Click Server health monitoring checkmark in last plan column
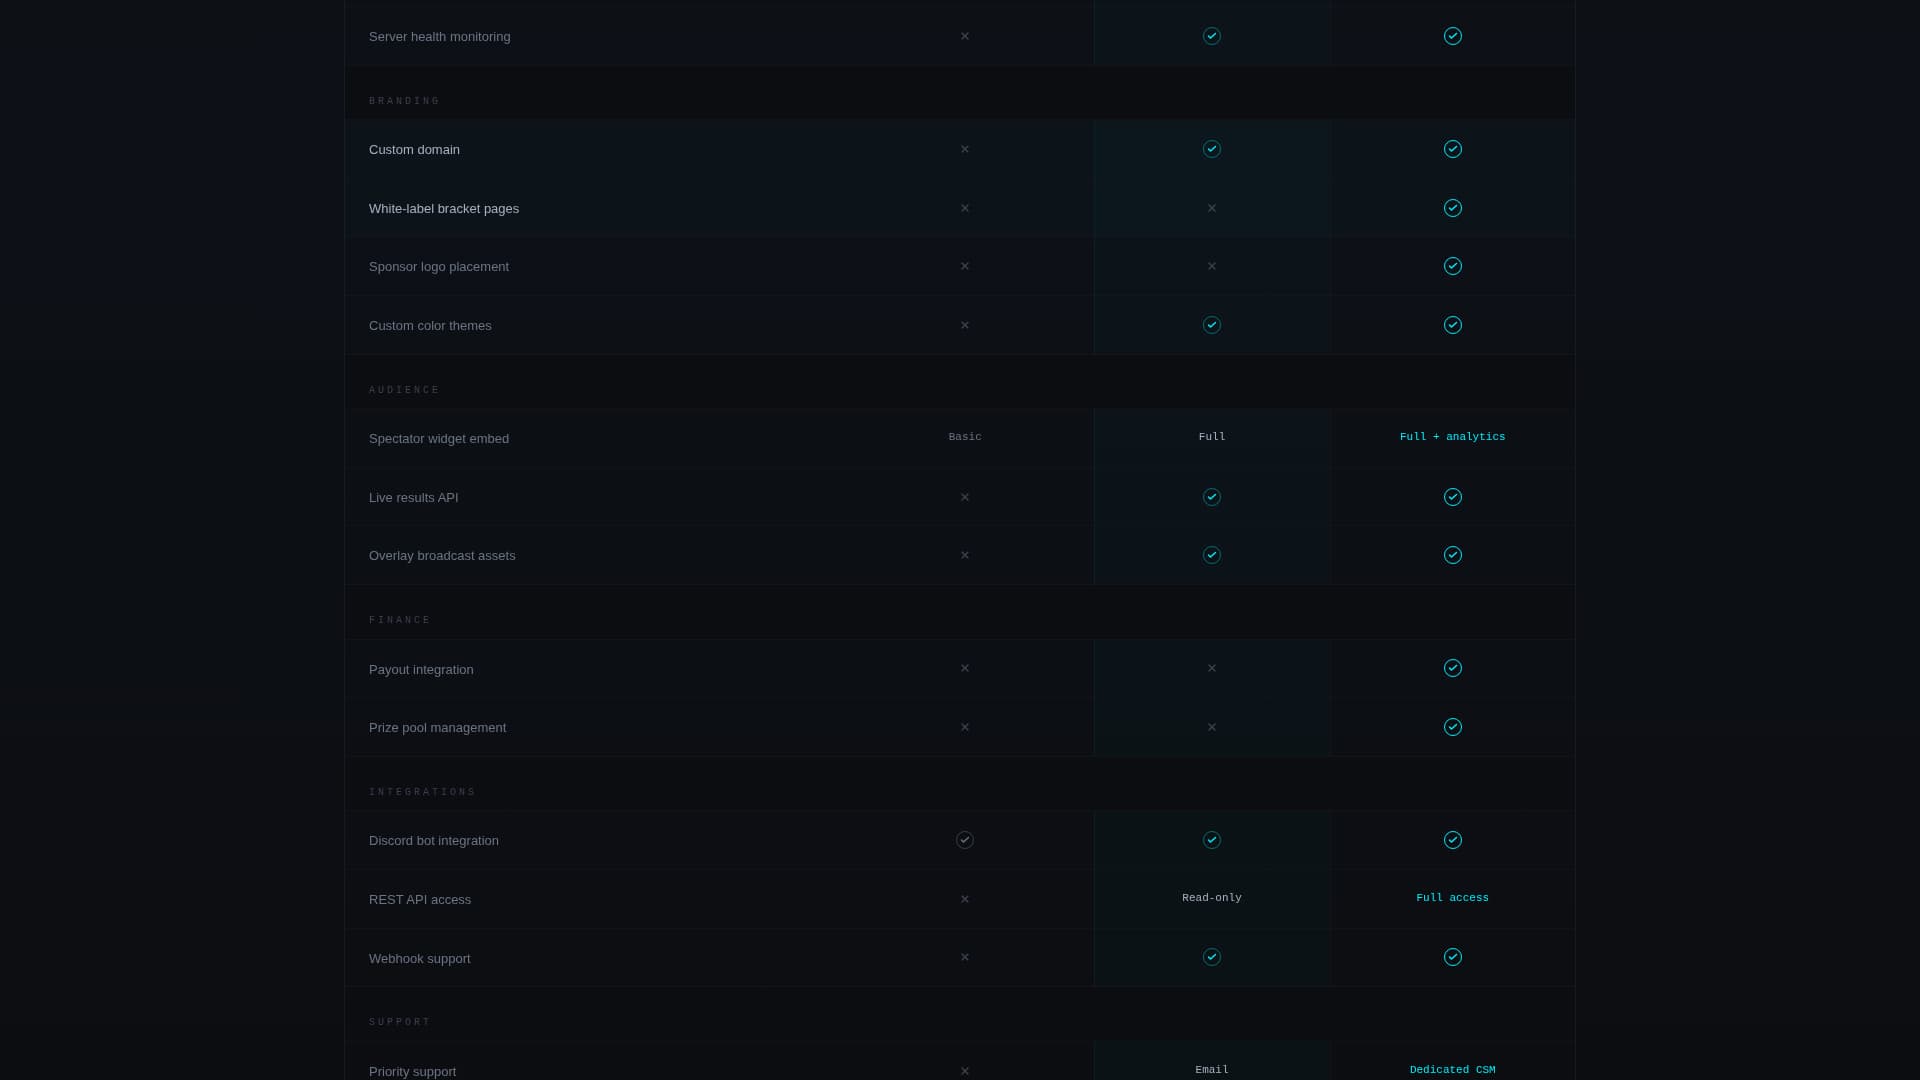The width and height of the screenshot is (1920, 1080). point(1453,36)
